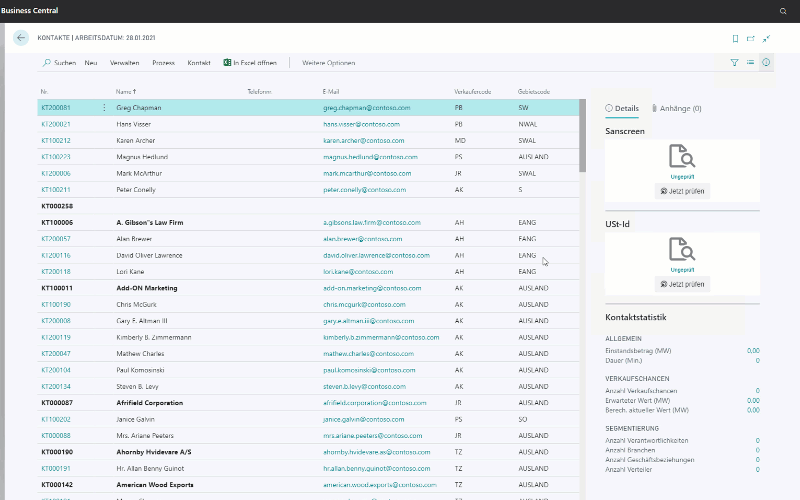Click Weitere Optionen
This screenshot has width=800, height=500.
[329, 63]
